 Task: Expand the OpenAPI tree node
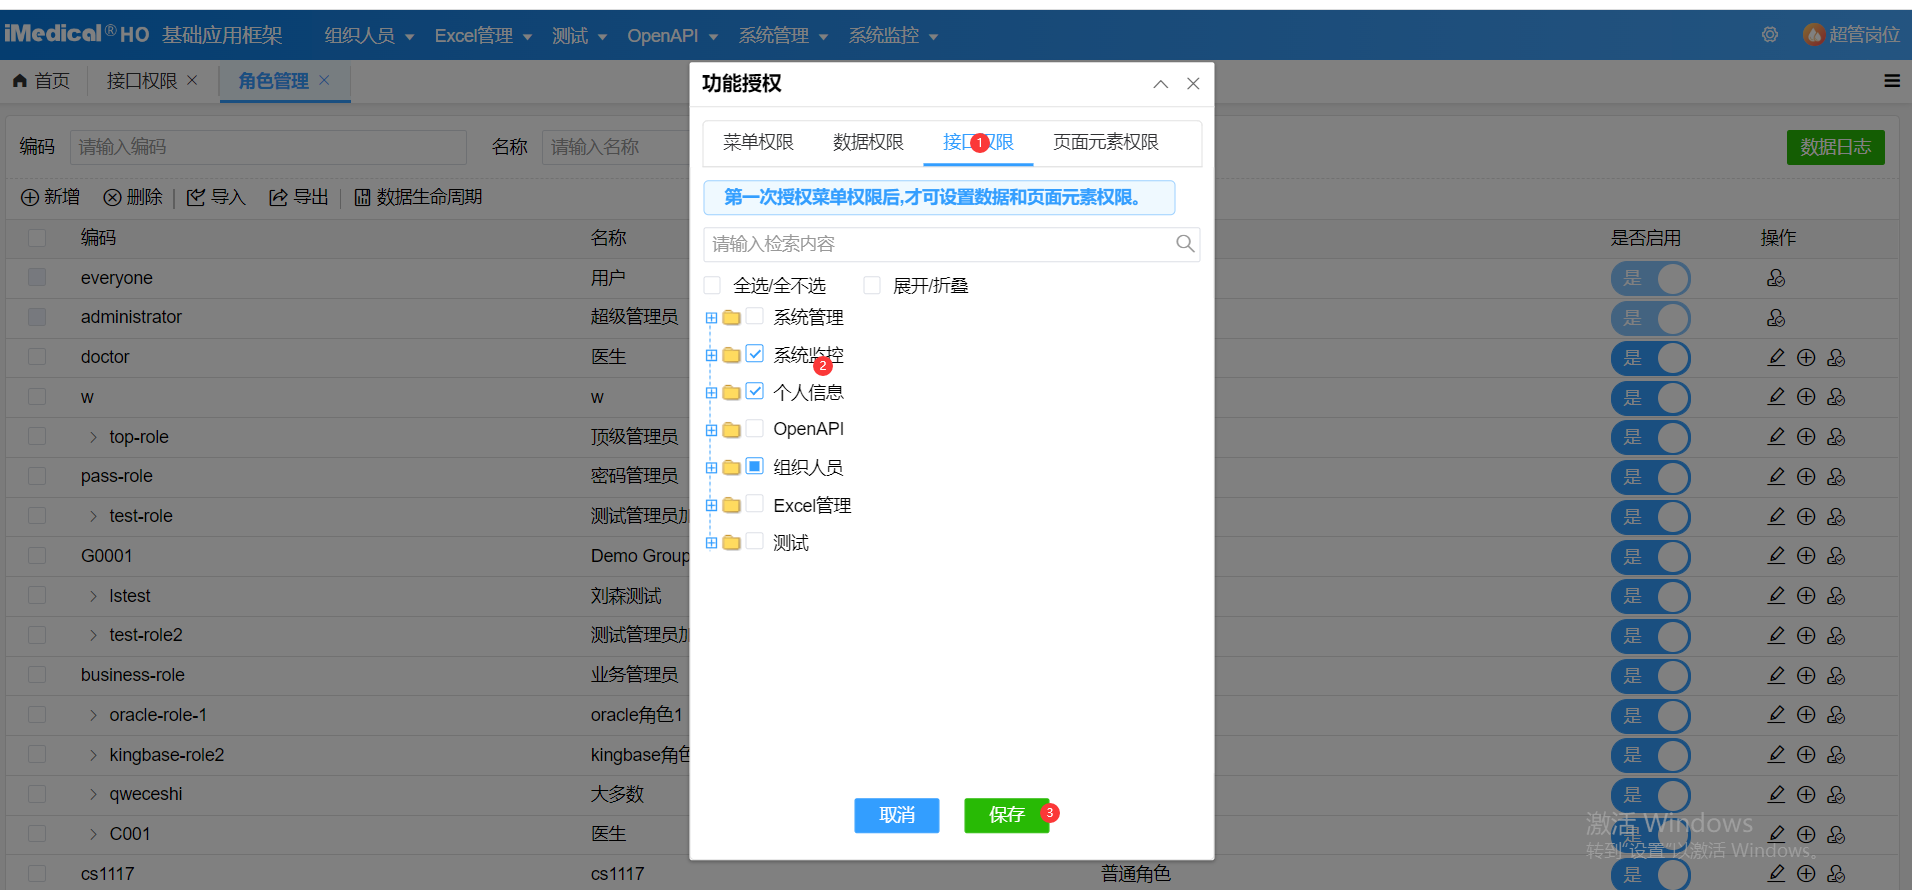point(711,430)
